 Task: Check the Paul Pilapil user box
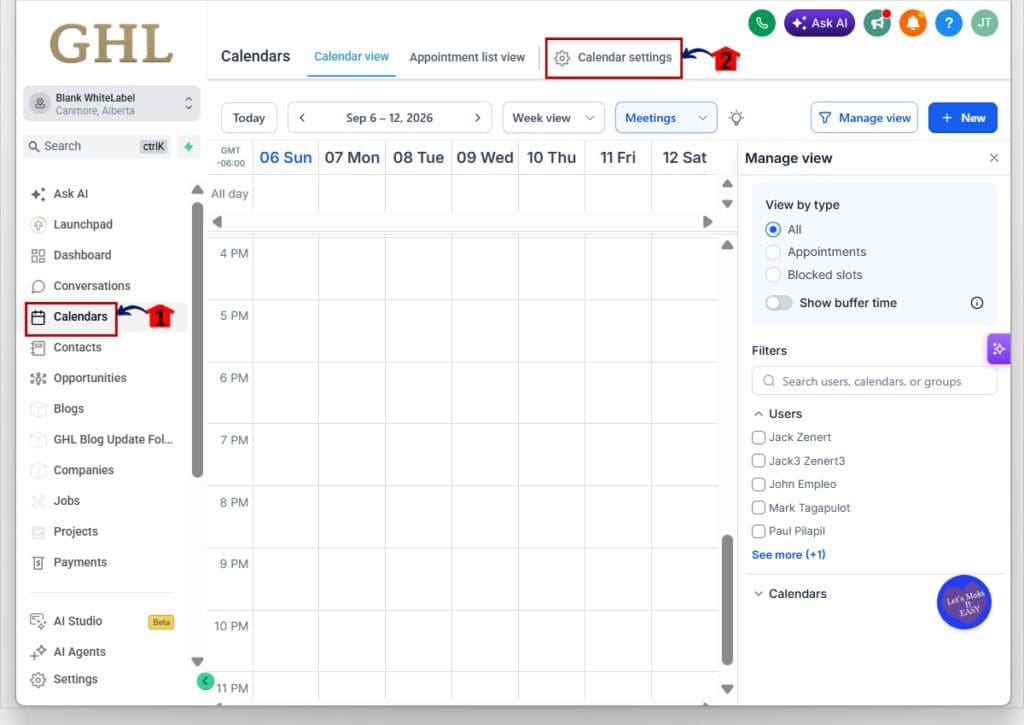(x=758, y=532)
